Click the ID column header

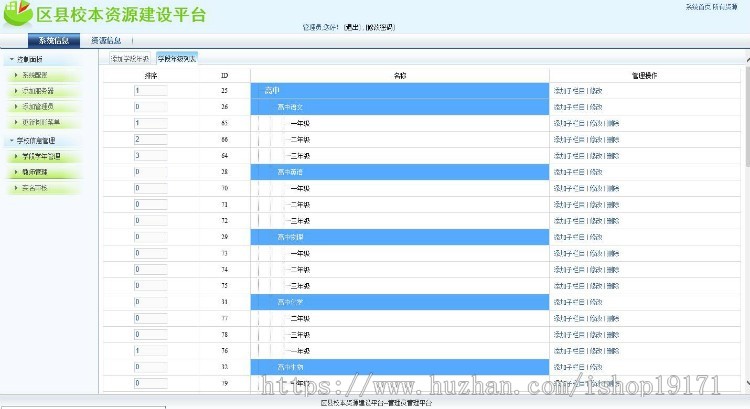(x=224, y=76)
